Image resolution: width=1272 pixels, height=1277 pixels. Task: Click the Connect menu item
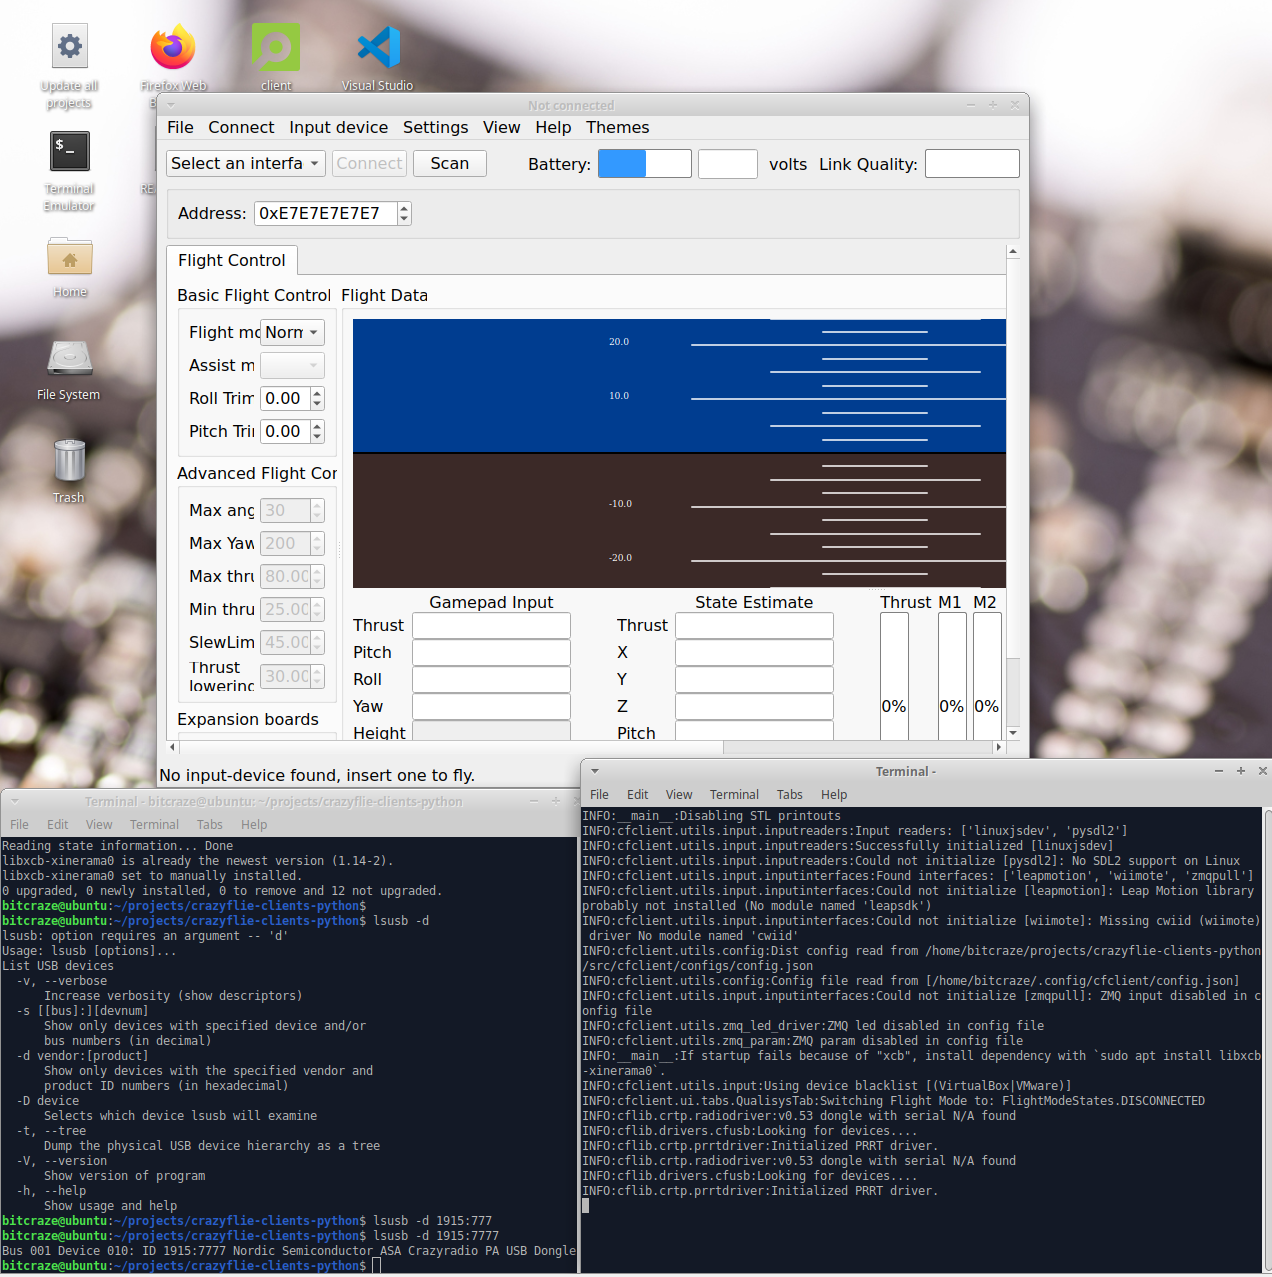click(x=241, y=128)
